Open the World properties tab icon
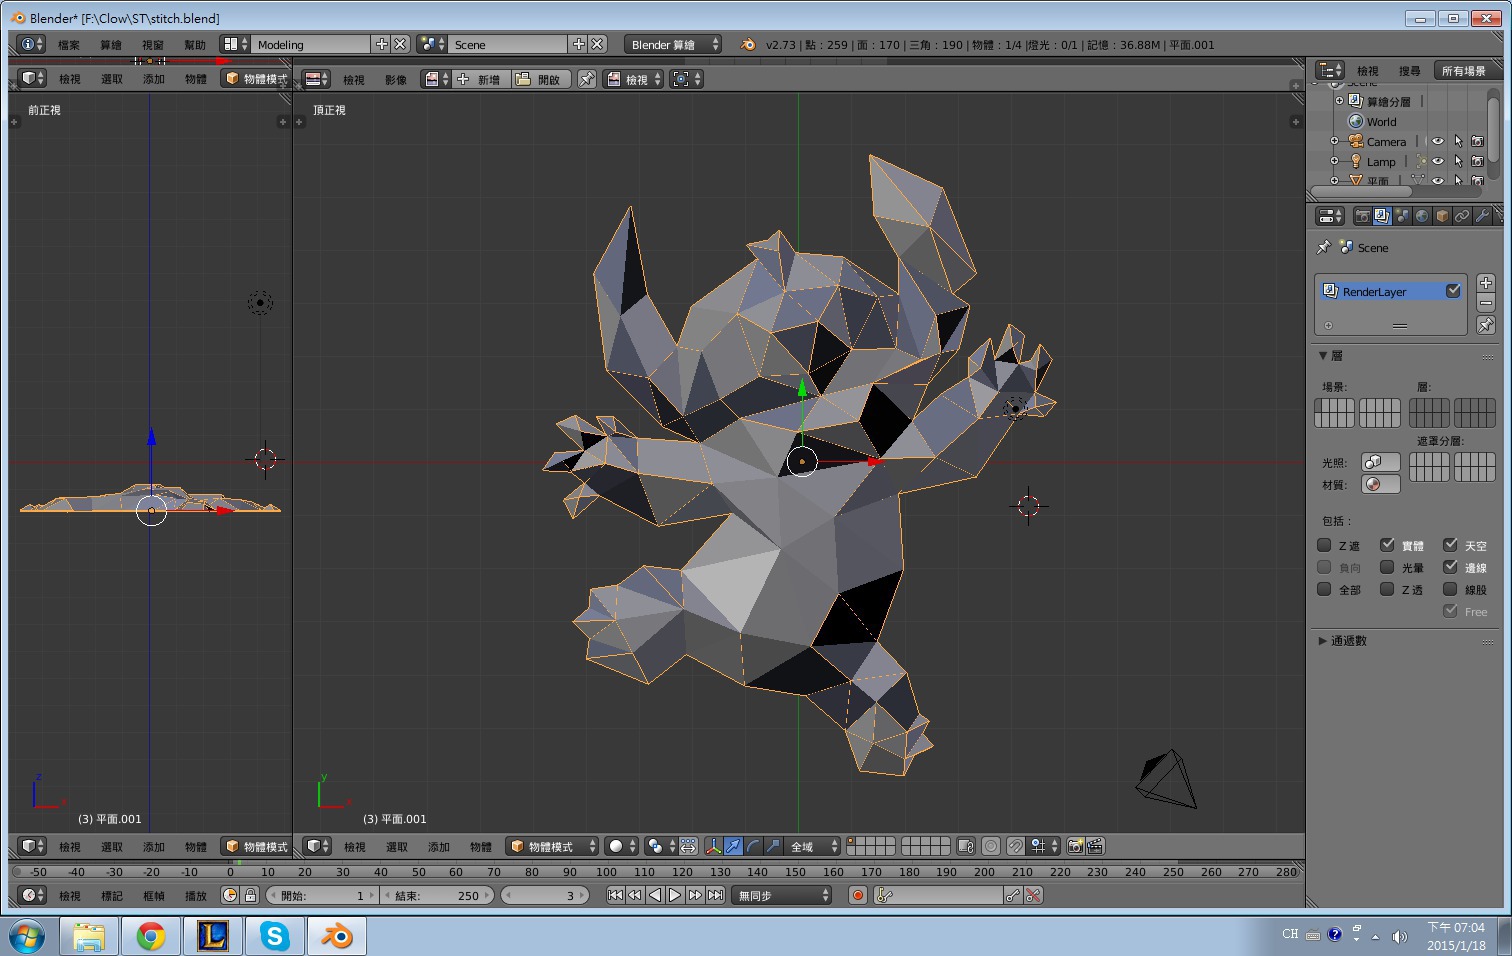Screen dimensions: 1512x956 coord(1421,216)
